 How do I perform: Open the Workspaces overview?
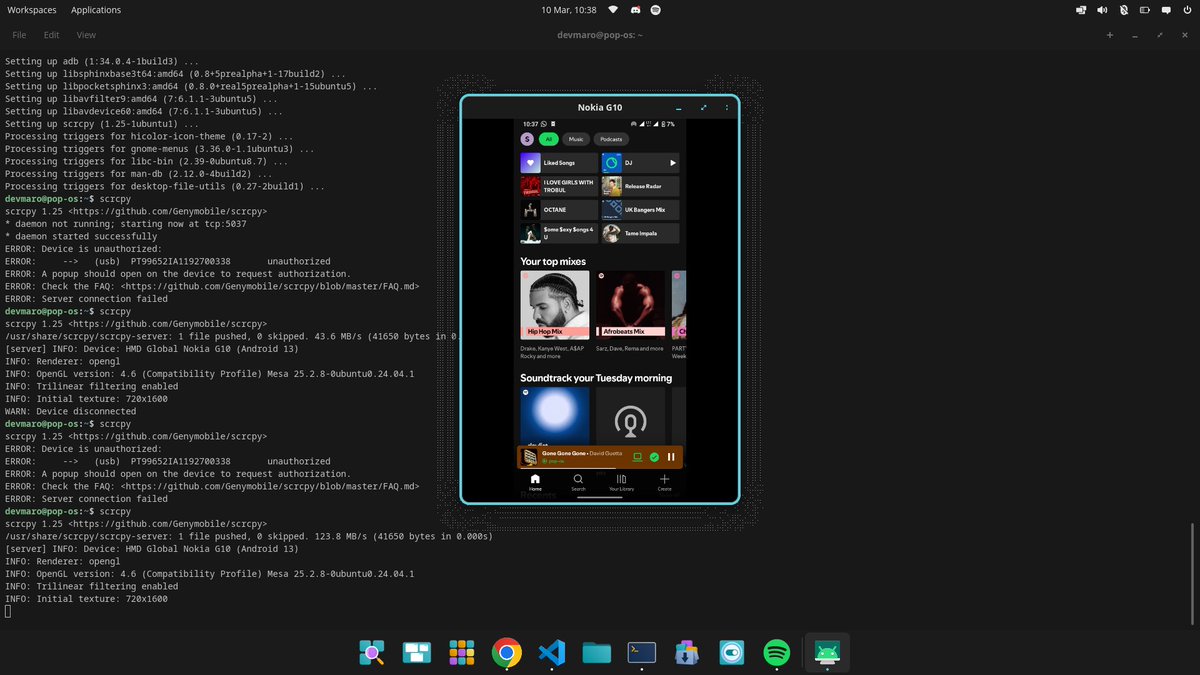[30, 10]
